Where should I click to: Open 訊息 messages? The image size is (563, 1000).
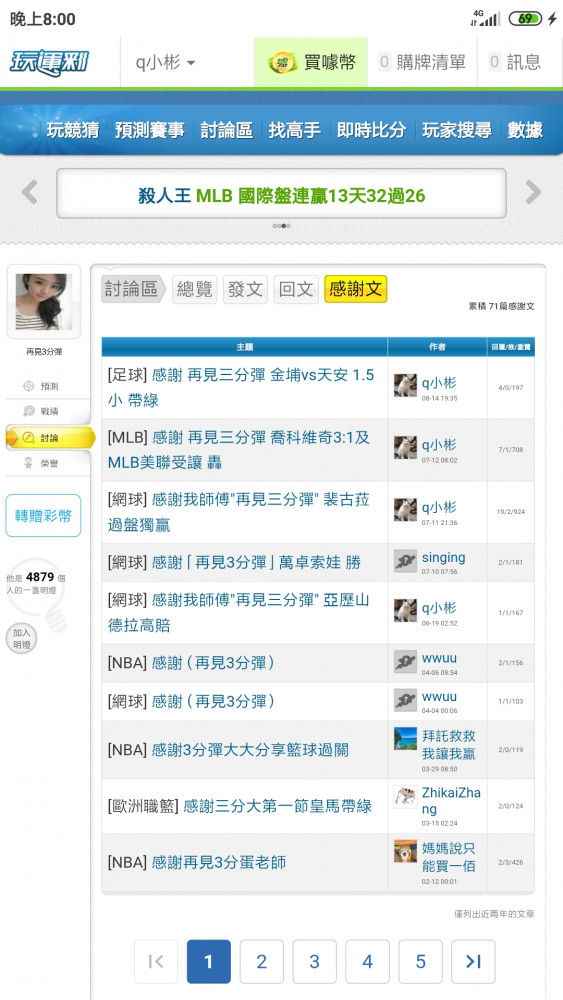tap(515, 62)
